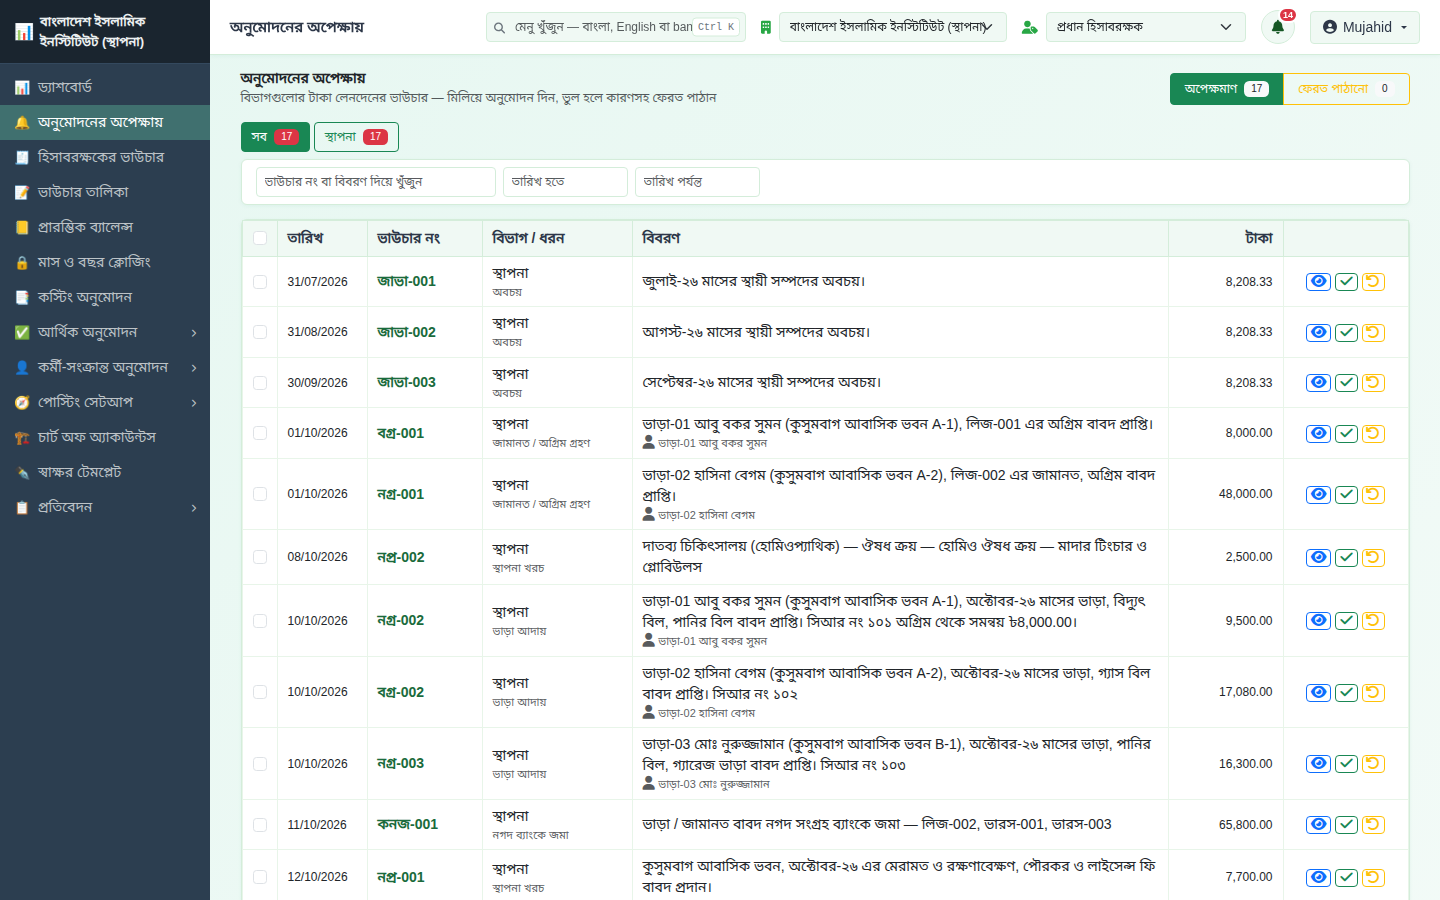Select the checkbox for voucher কনজ-001
Screen dimensions: 1440x900
click(x=260, y=825)
